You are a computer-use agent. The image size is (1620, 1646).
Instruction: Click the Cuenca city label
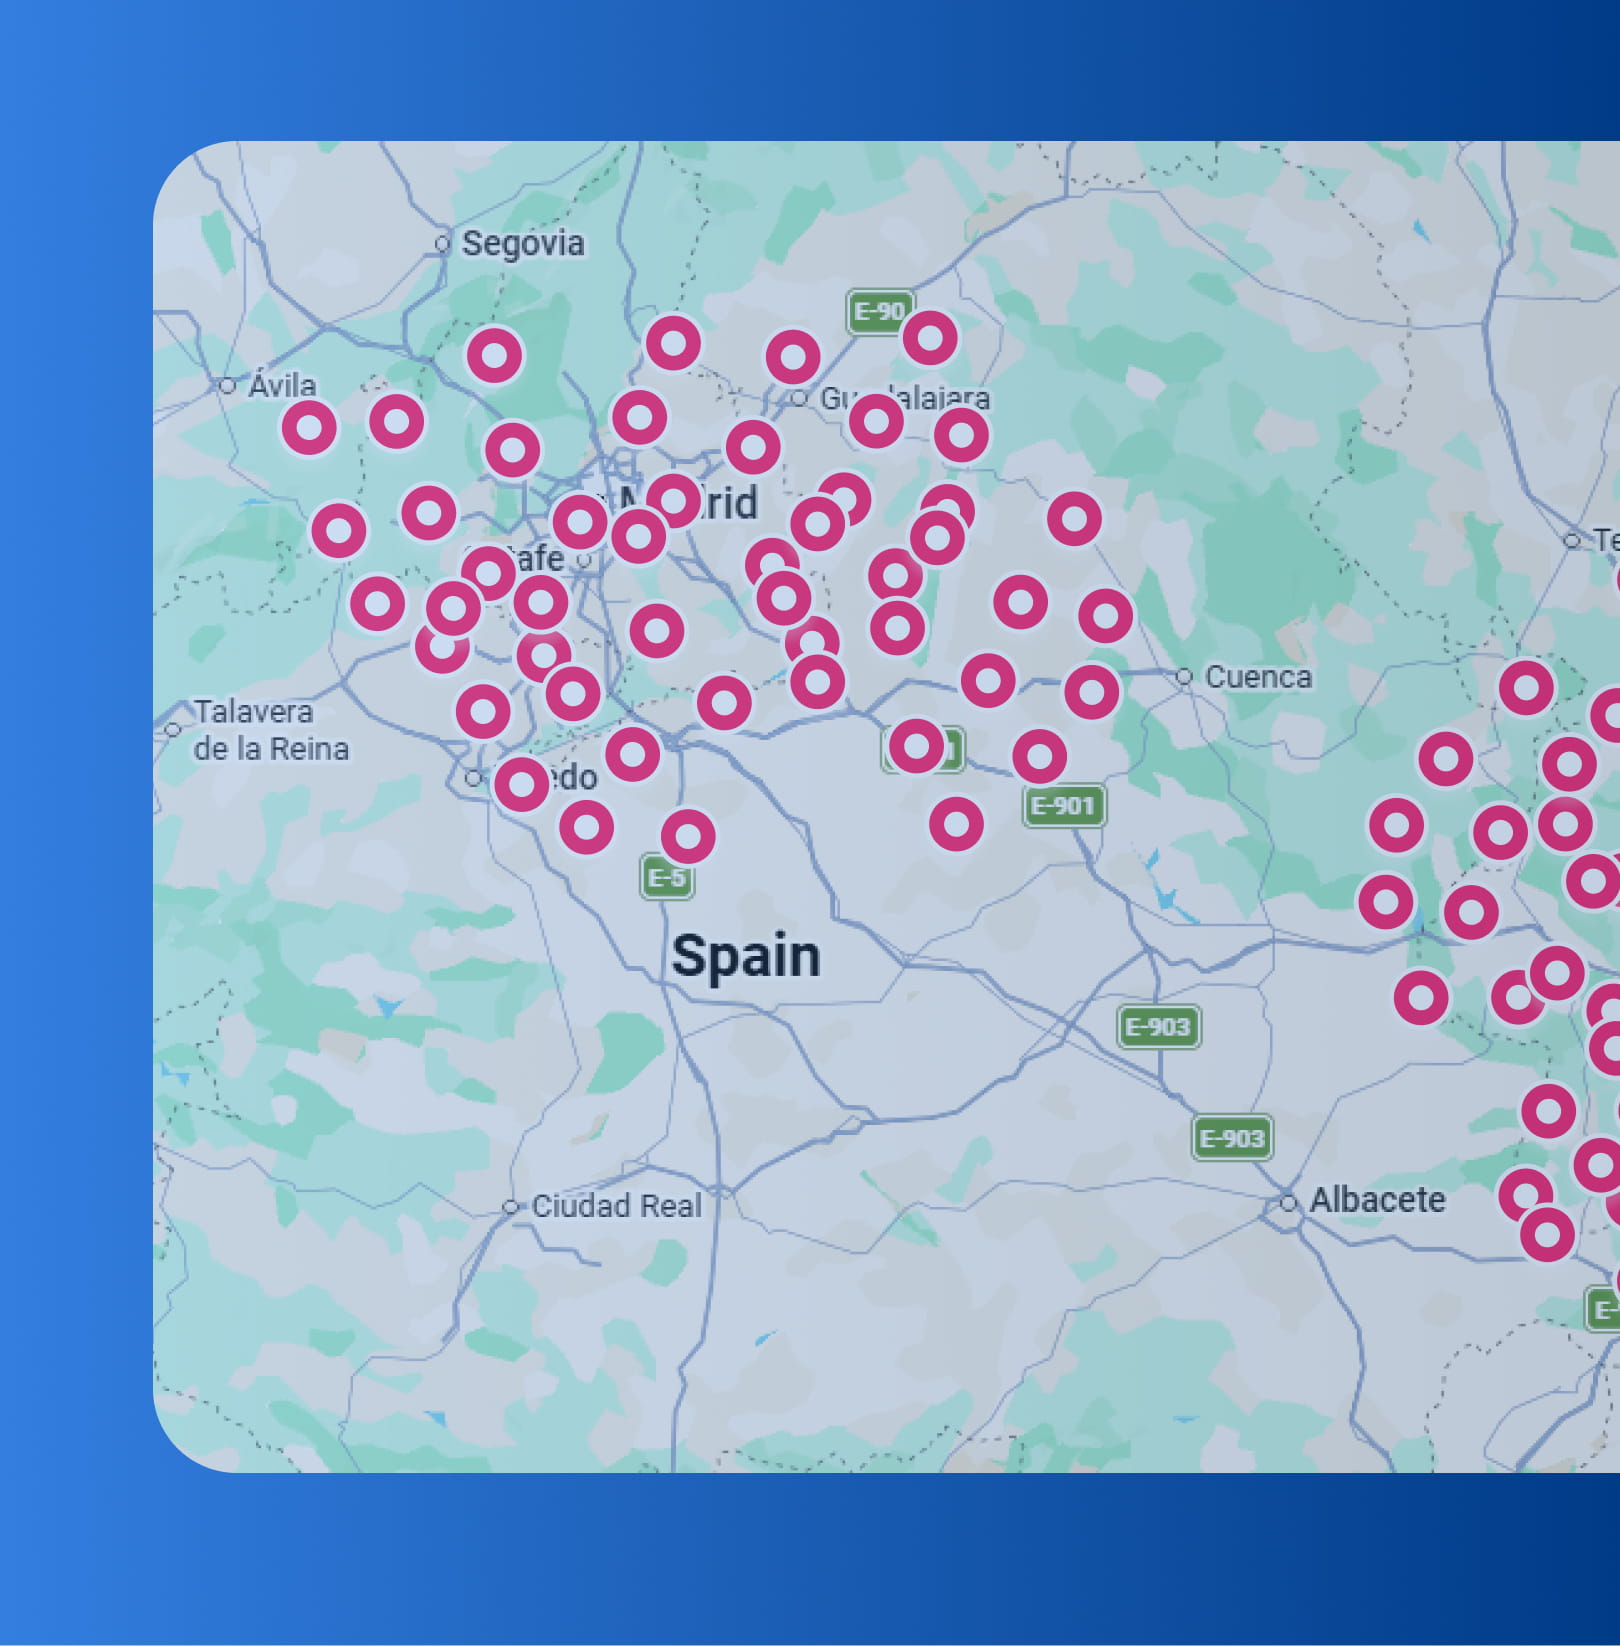tap(1258, 677)
